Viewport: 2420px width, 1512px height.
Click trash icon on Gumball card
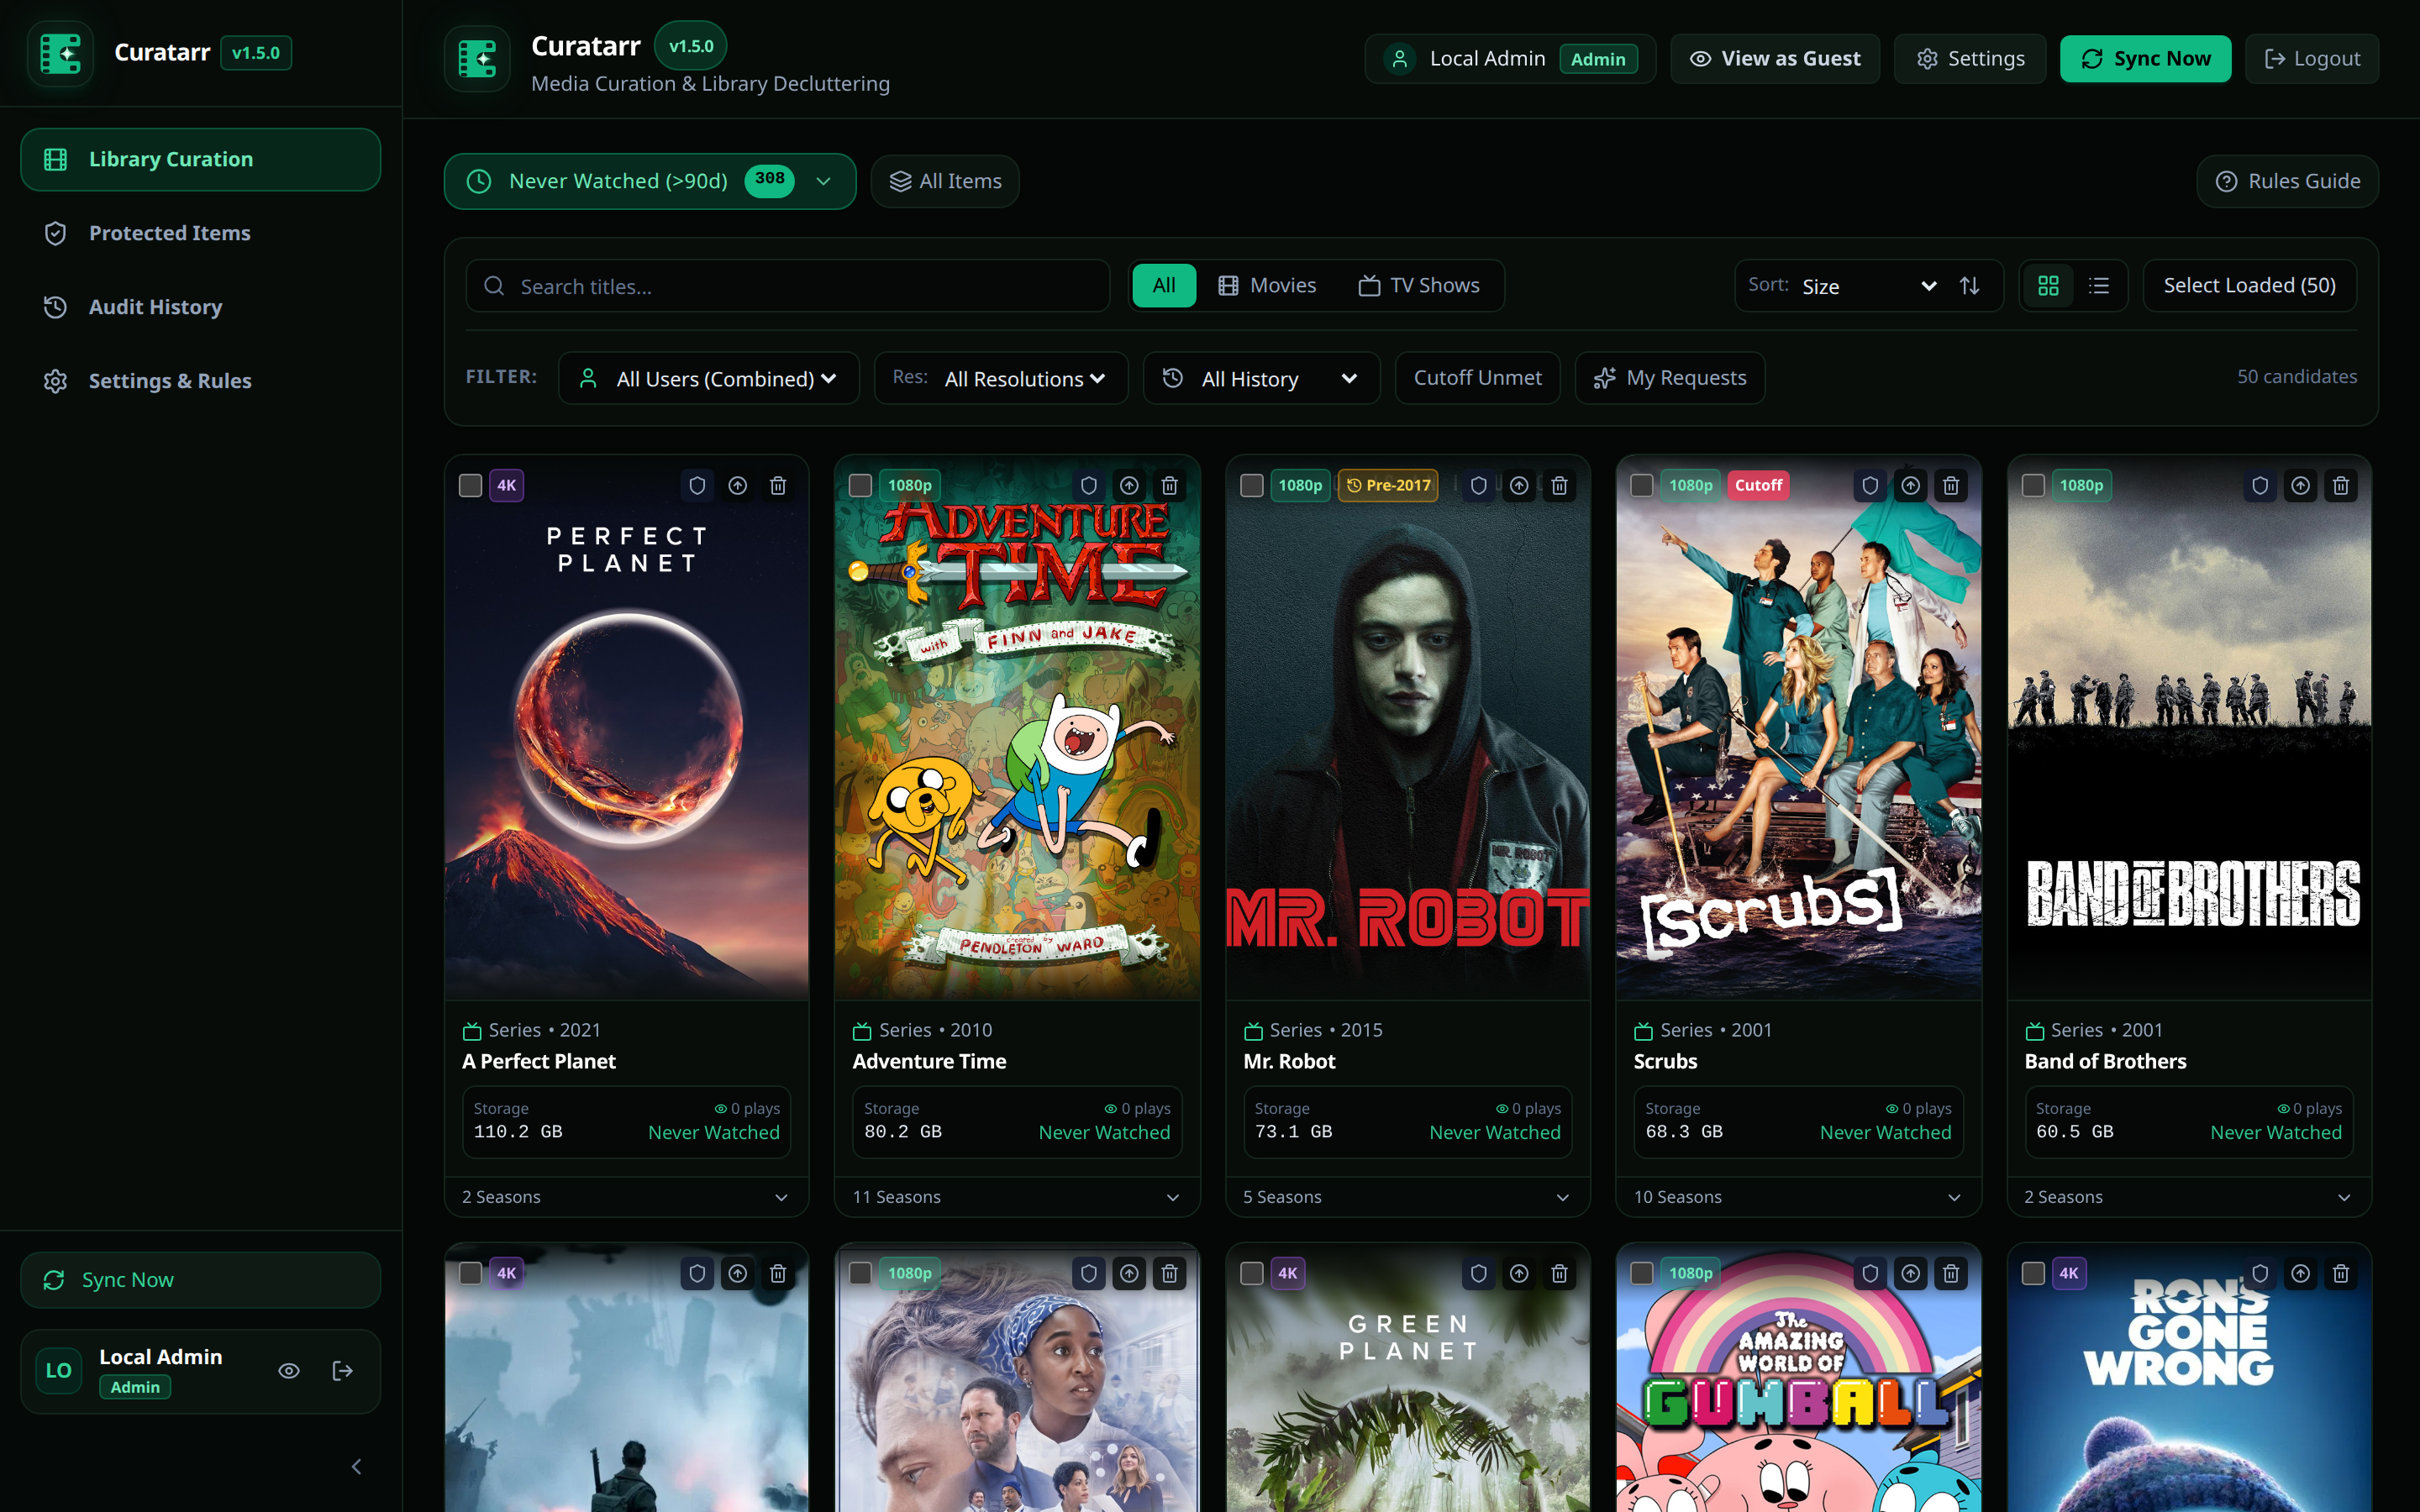coord(1950,1273)
